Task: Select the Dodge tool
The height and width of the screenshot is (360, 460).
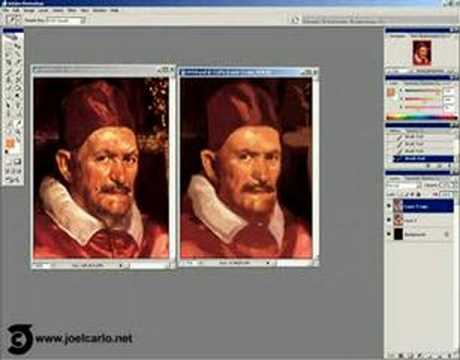Action: click(18, 96)
